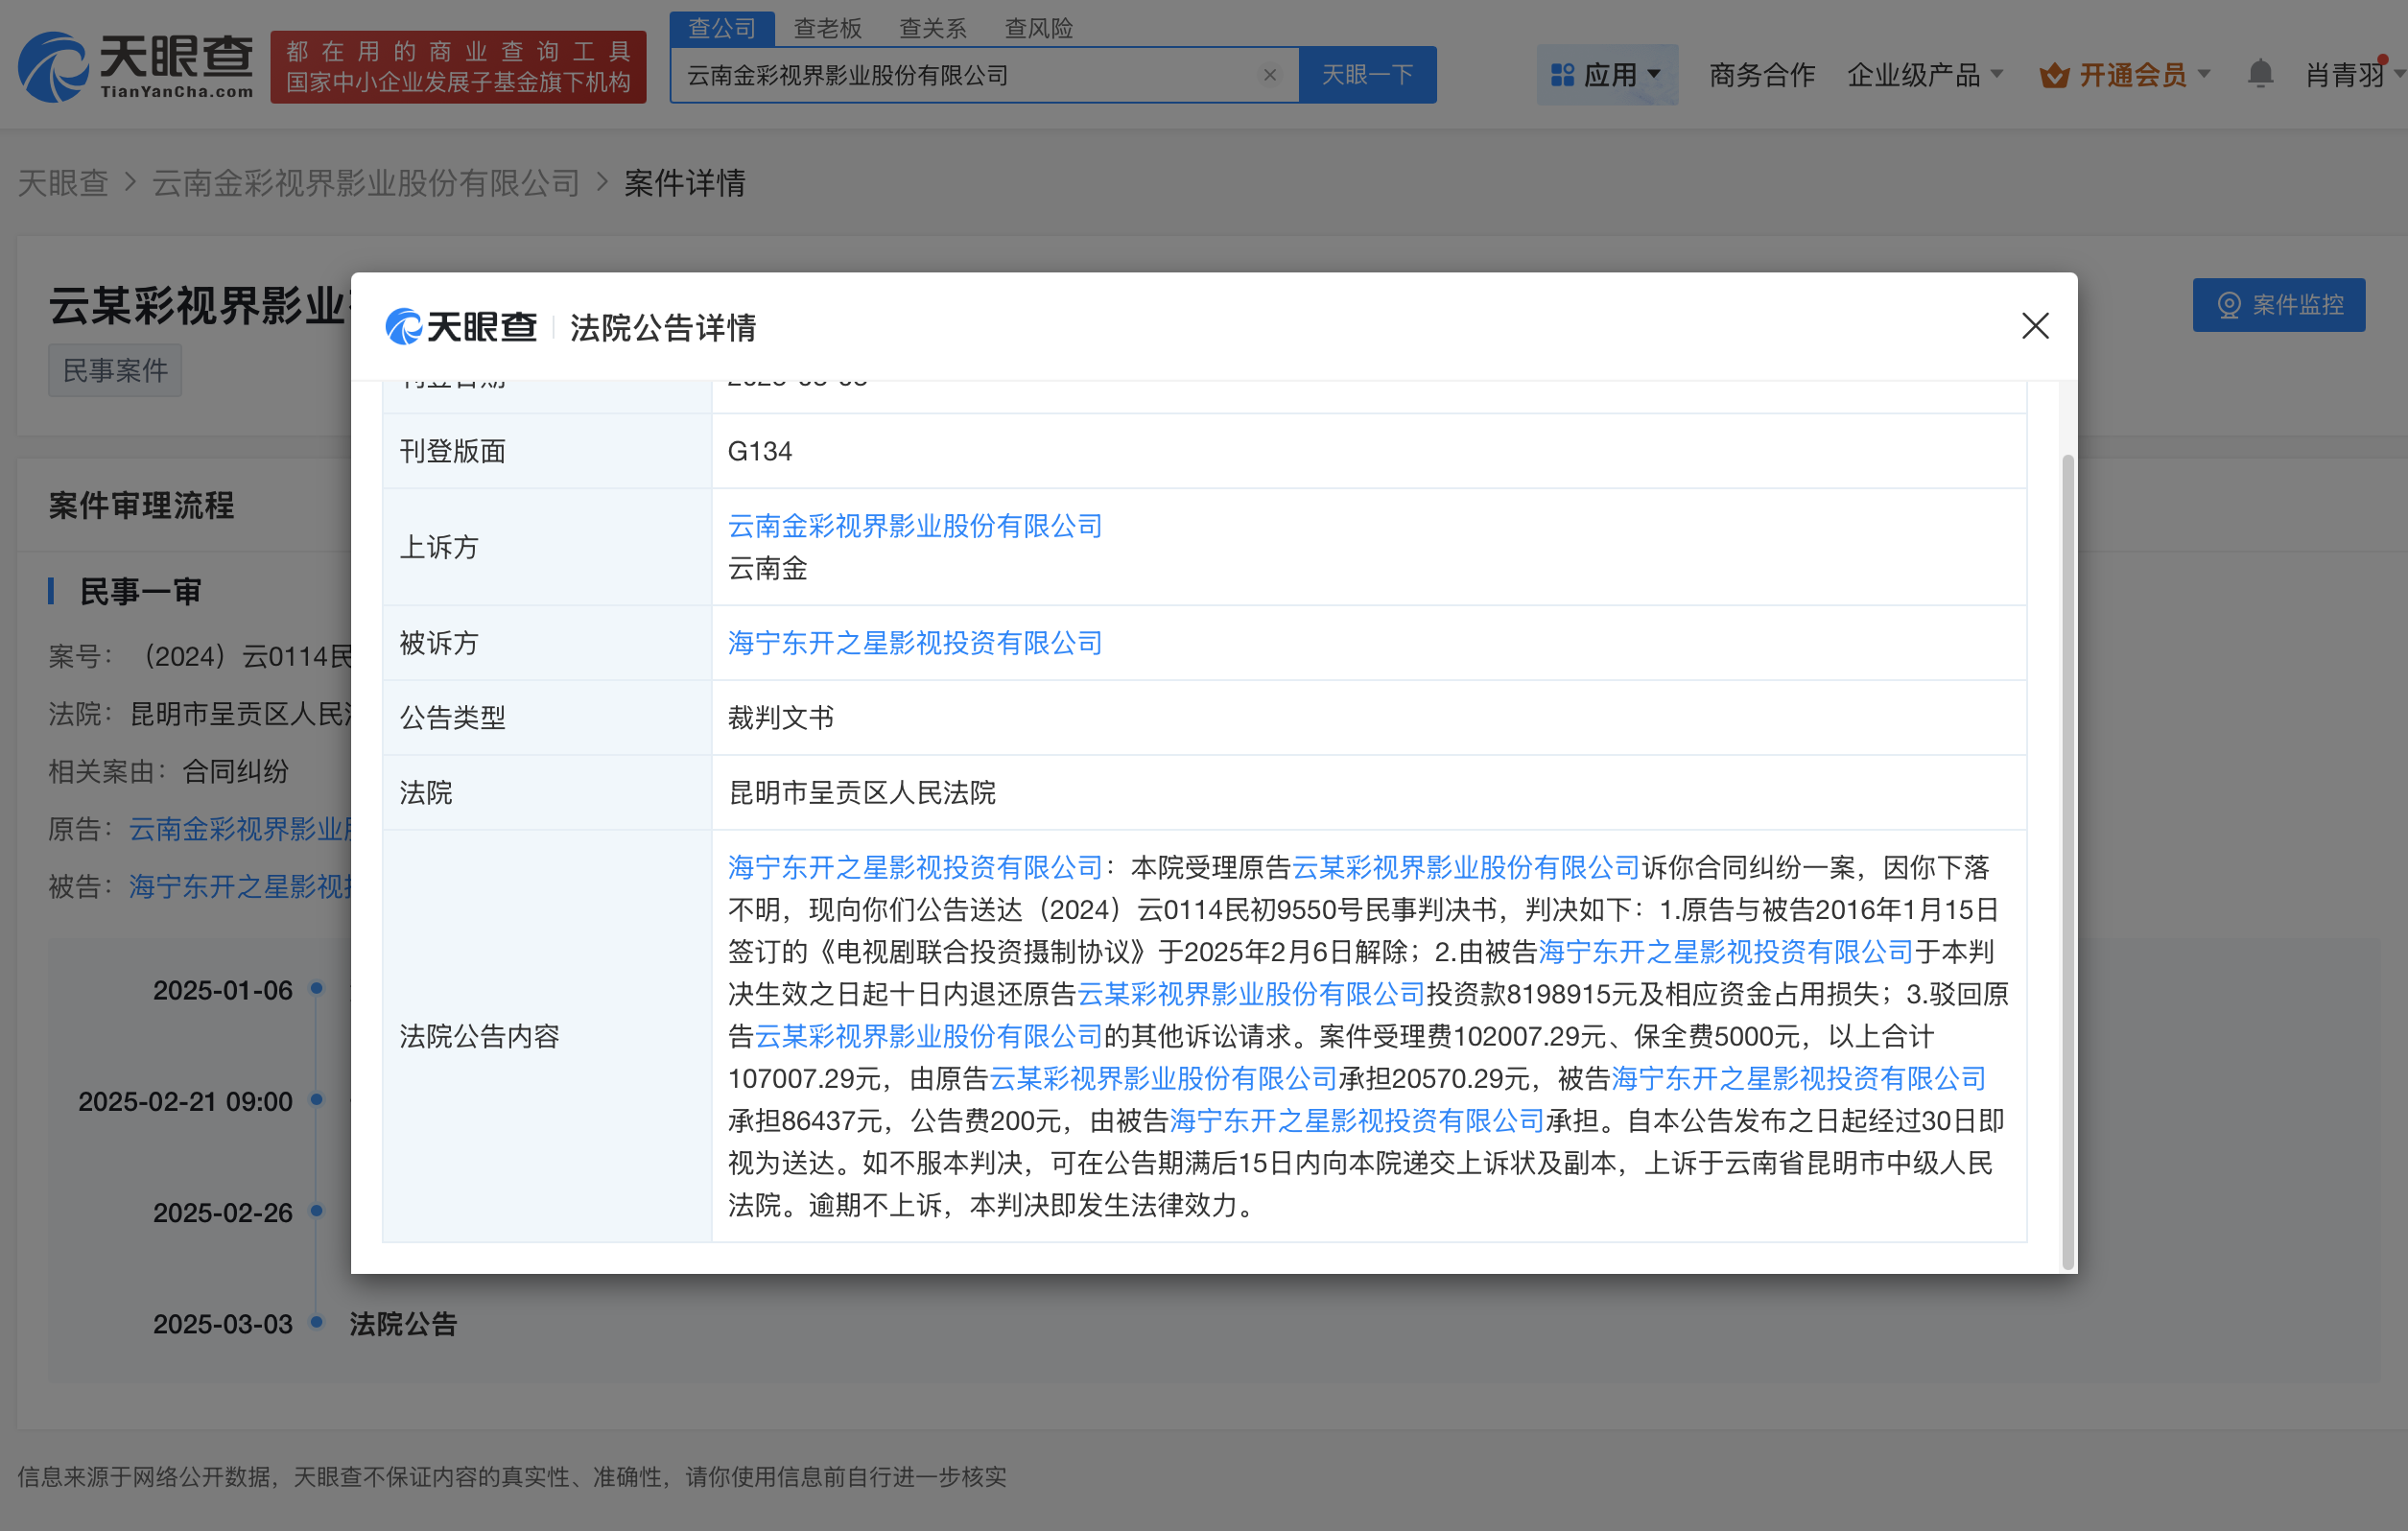
Task: Switch to 查公司 tab
Action: [x=722, y=28]
